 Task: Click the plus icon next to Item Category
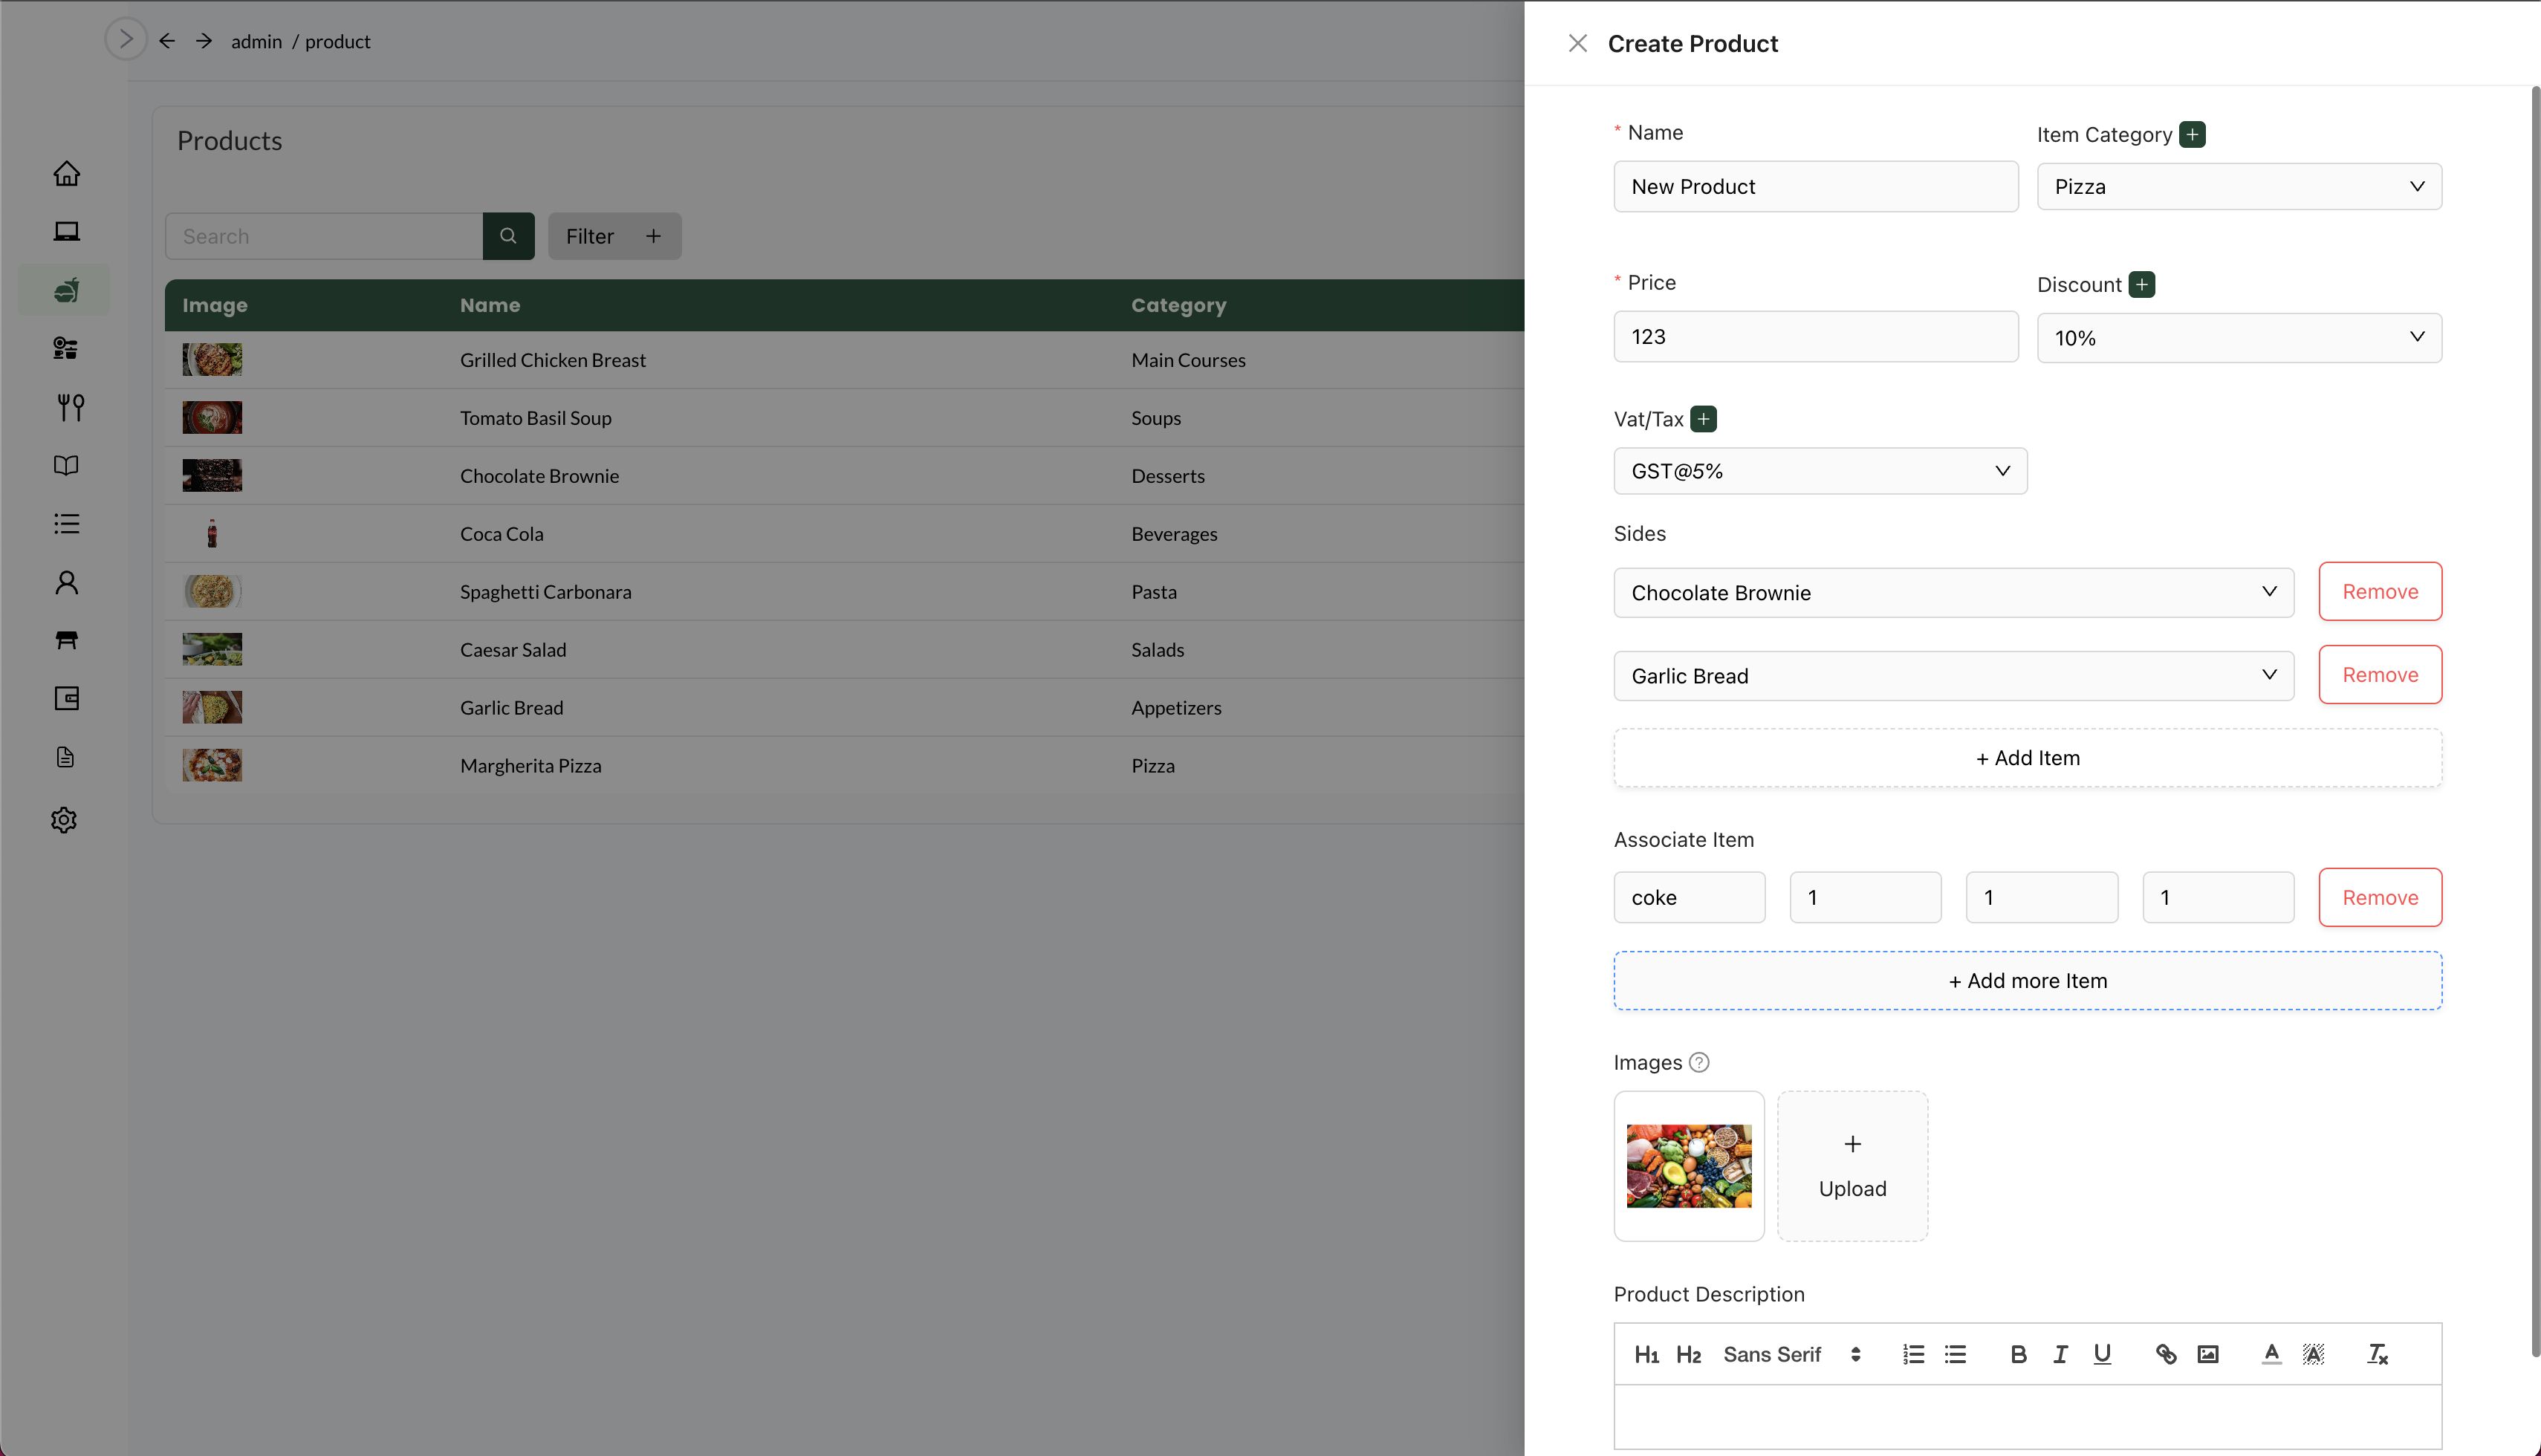[2192, 134]
